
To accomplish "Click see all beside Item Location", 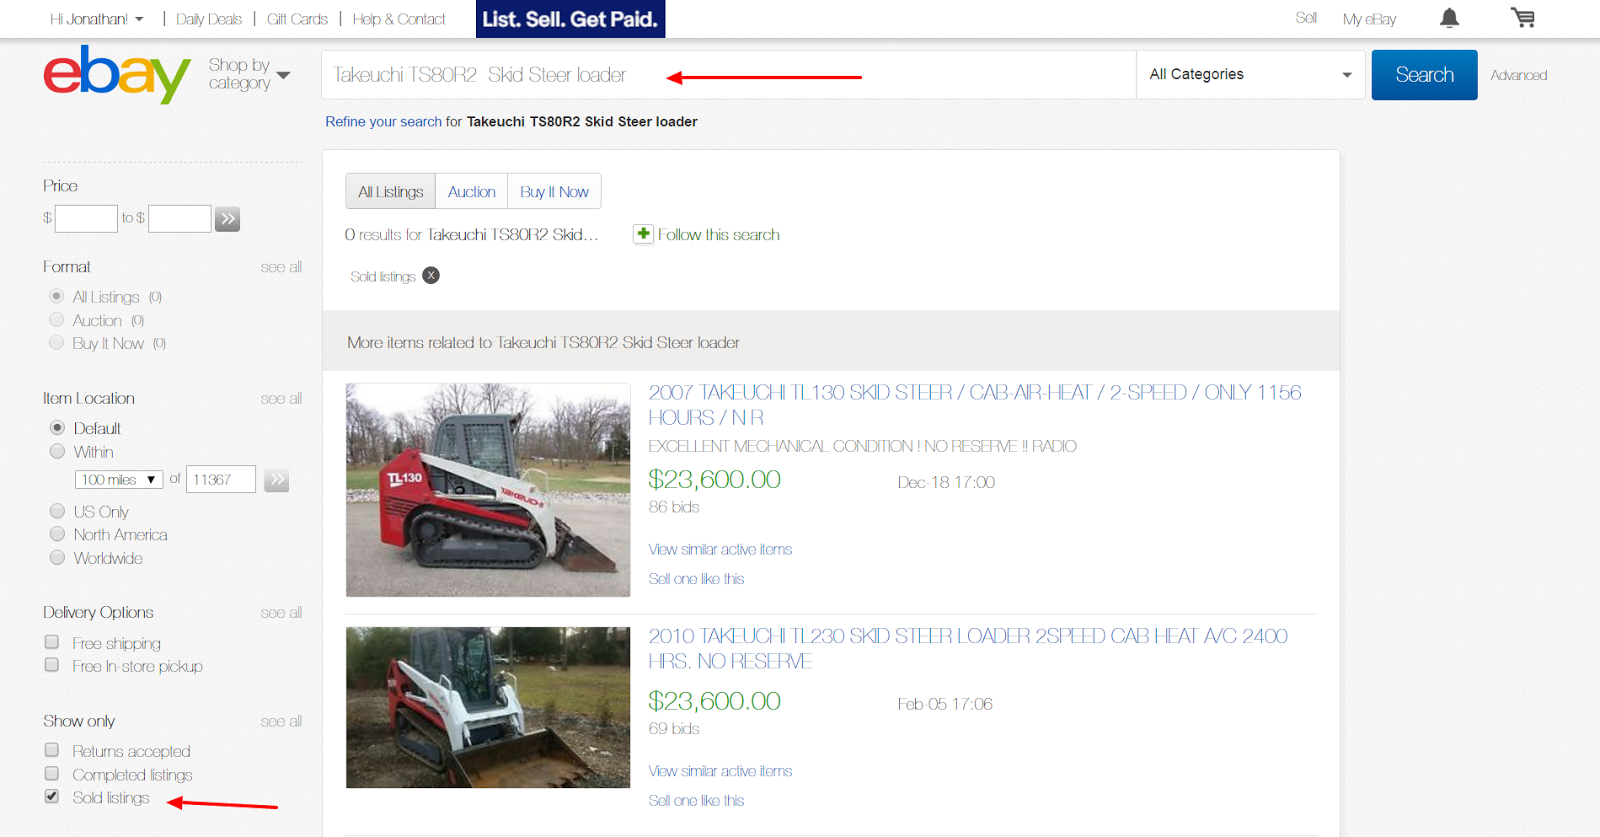I will pyautogui.click(x=281, y=398).
